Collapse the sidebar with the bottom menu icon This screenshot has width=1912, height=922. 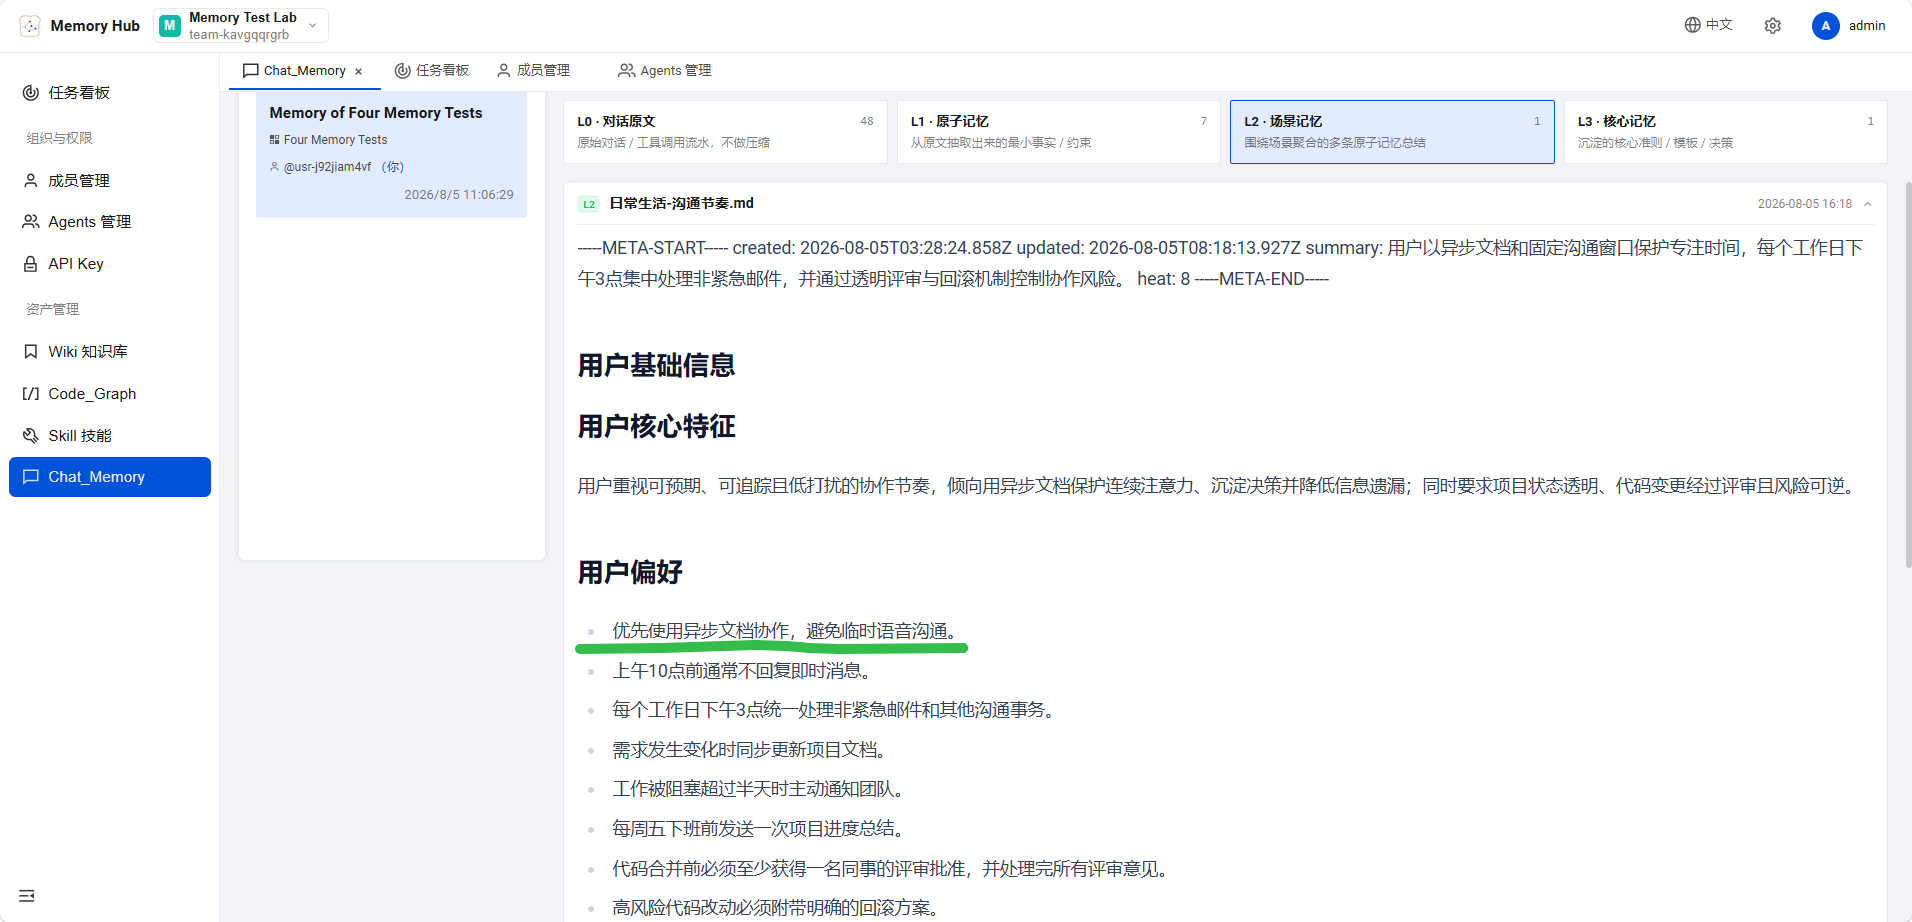[27, 896]
